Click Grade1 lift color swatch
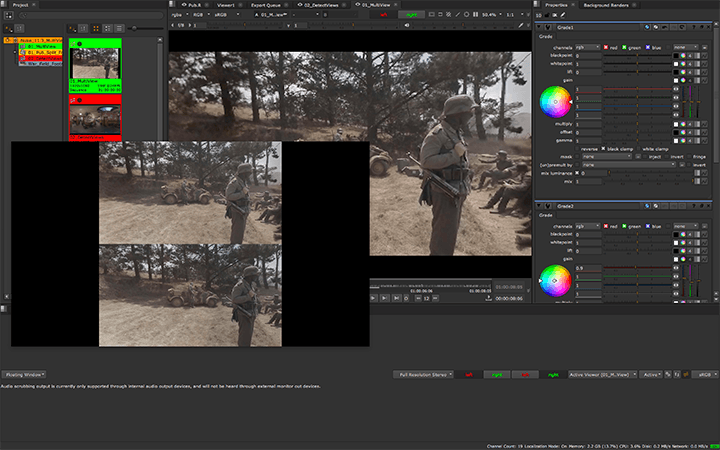Image resolution: width=720 pixels, height=450 pixels. (x=676, y=72)
